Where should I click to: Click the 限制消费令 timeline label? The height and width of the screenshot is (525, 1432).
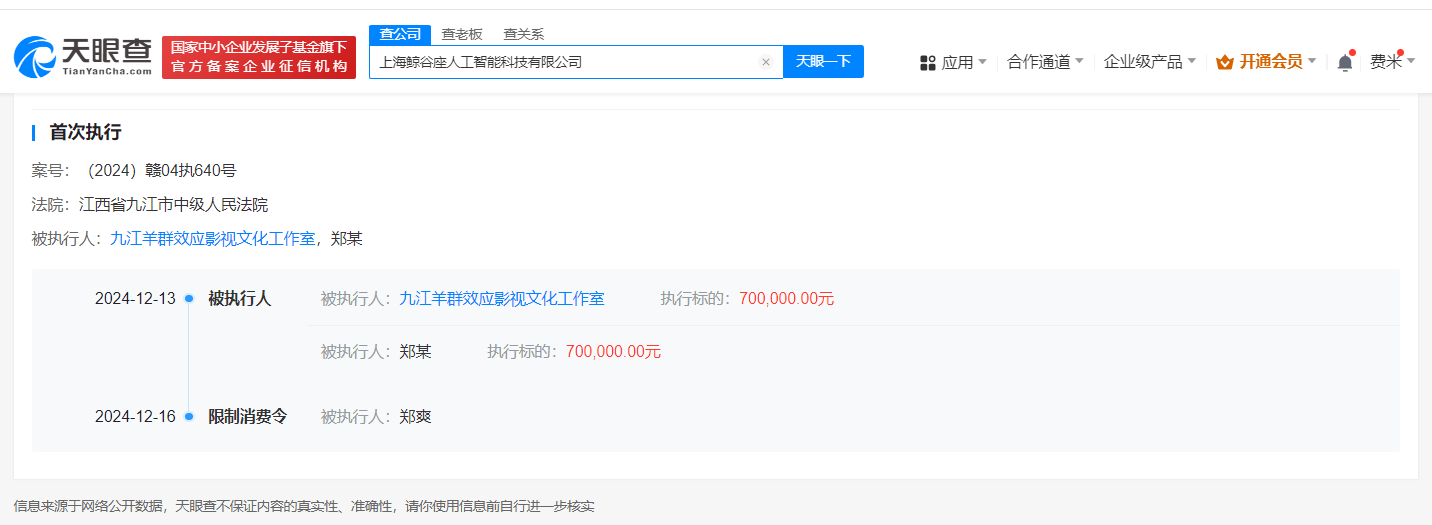click(248, 417)
